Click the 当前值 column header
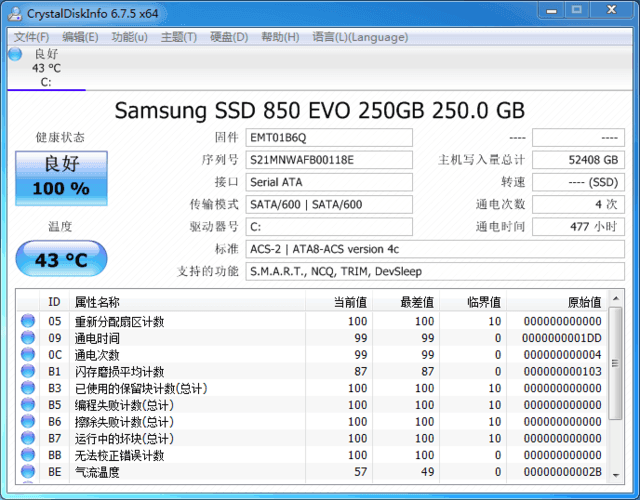 [339, 302]
